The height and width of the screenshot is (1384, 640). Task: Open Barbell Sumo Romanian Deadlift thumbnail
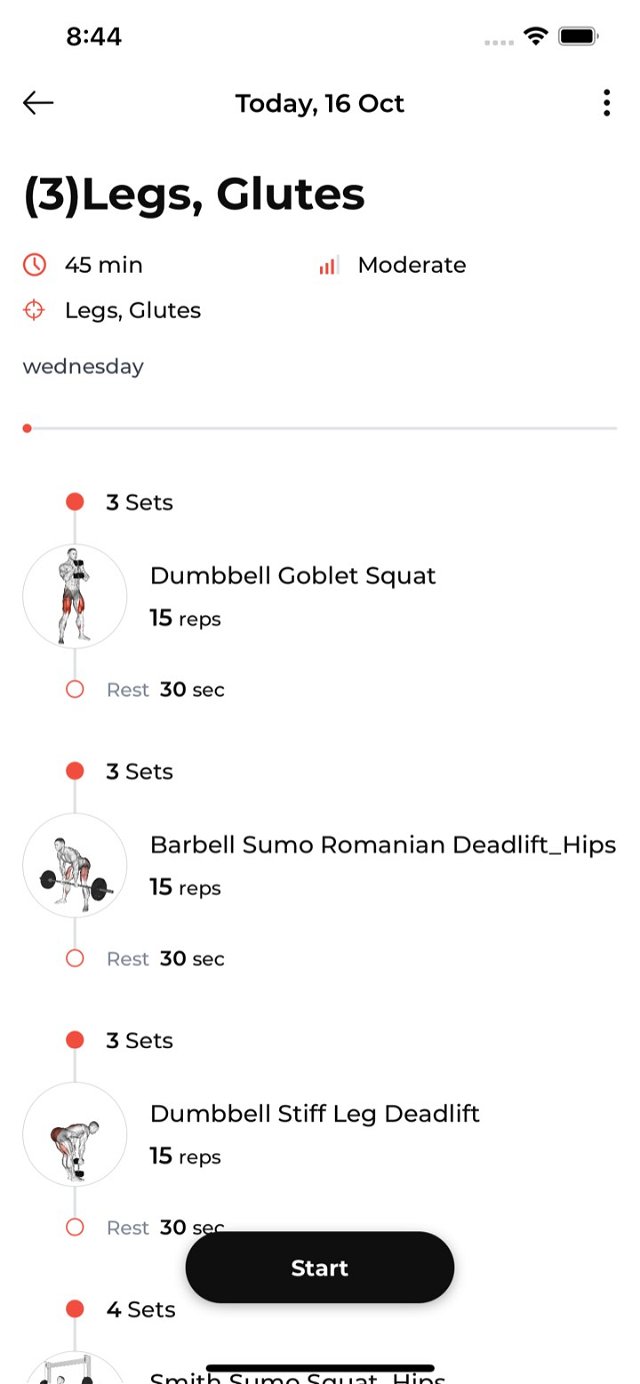(x=75, y=865)
